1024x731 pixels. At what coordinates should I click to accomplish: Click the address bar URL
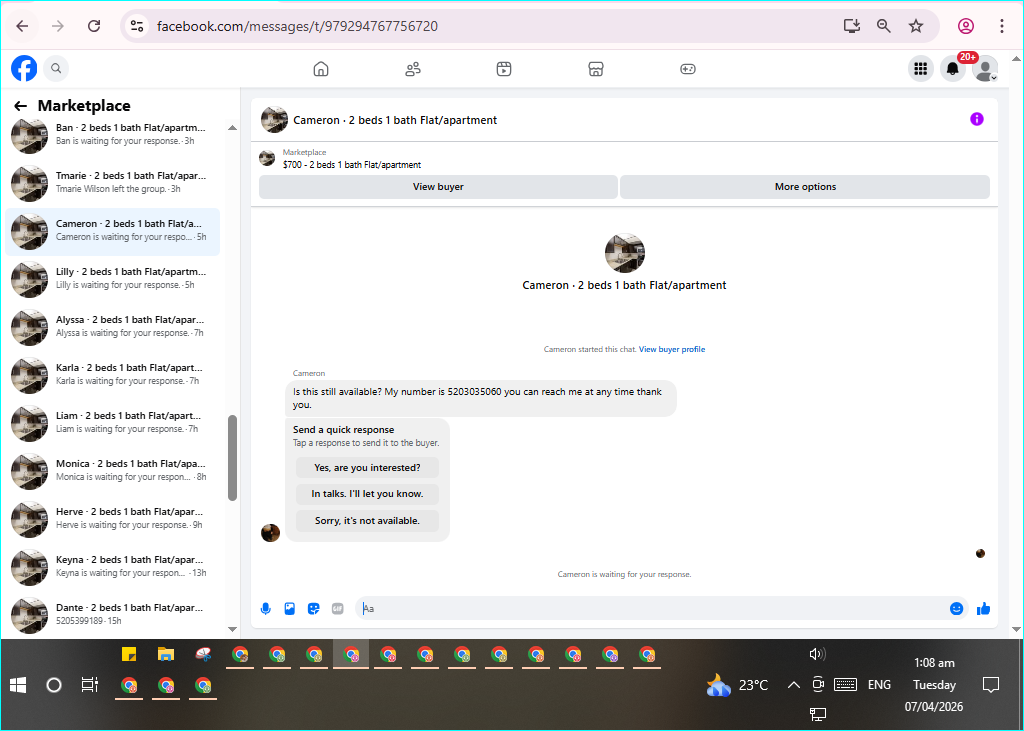tap(297, 26)
